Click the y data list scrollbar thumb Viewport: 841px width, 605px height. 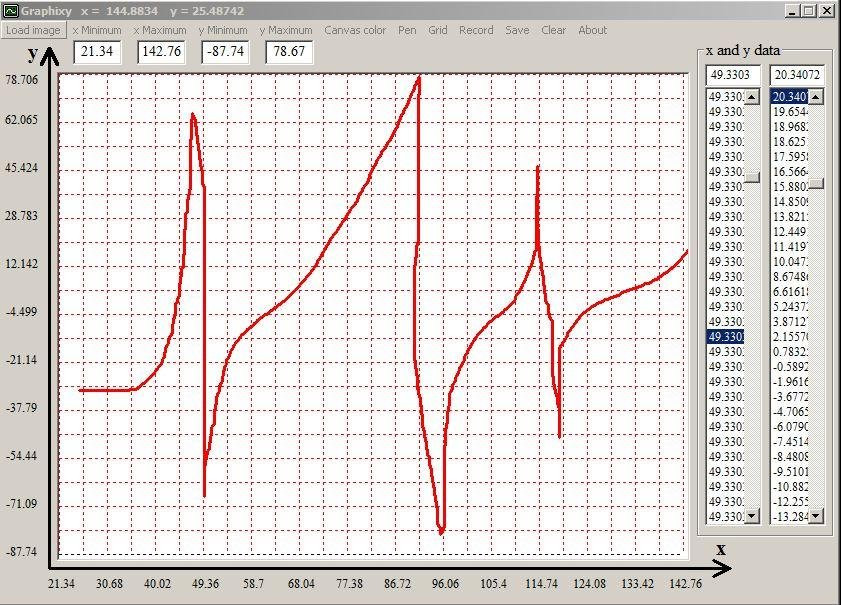click(816, 184)
